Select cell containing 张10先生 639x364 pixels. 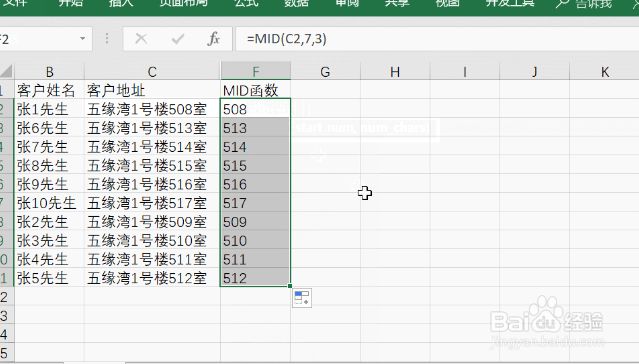49,203
